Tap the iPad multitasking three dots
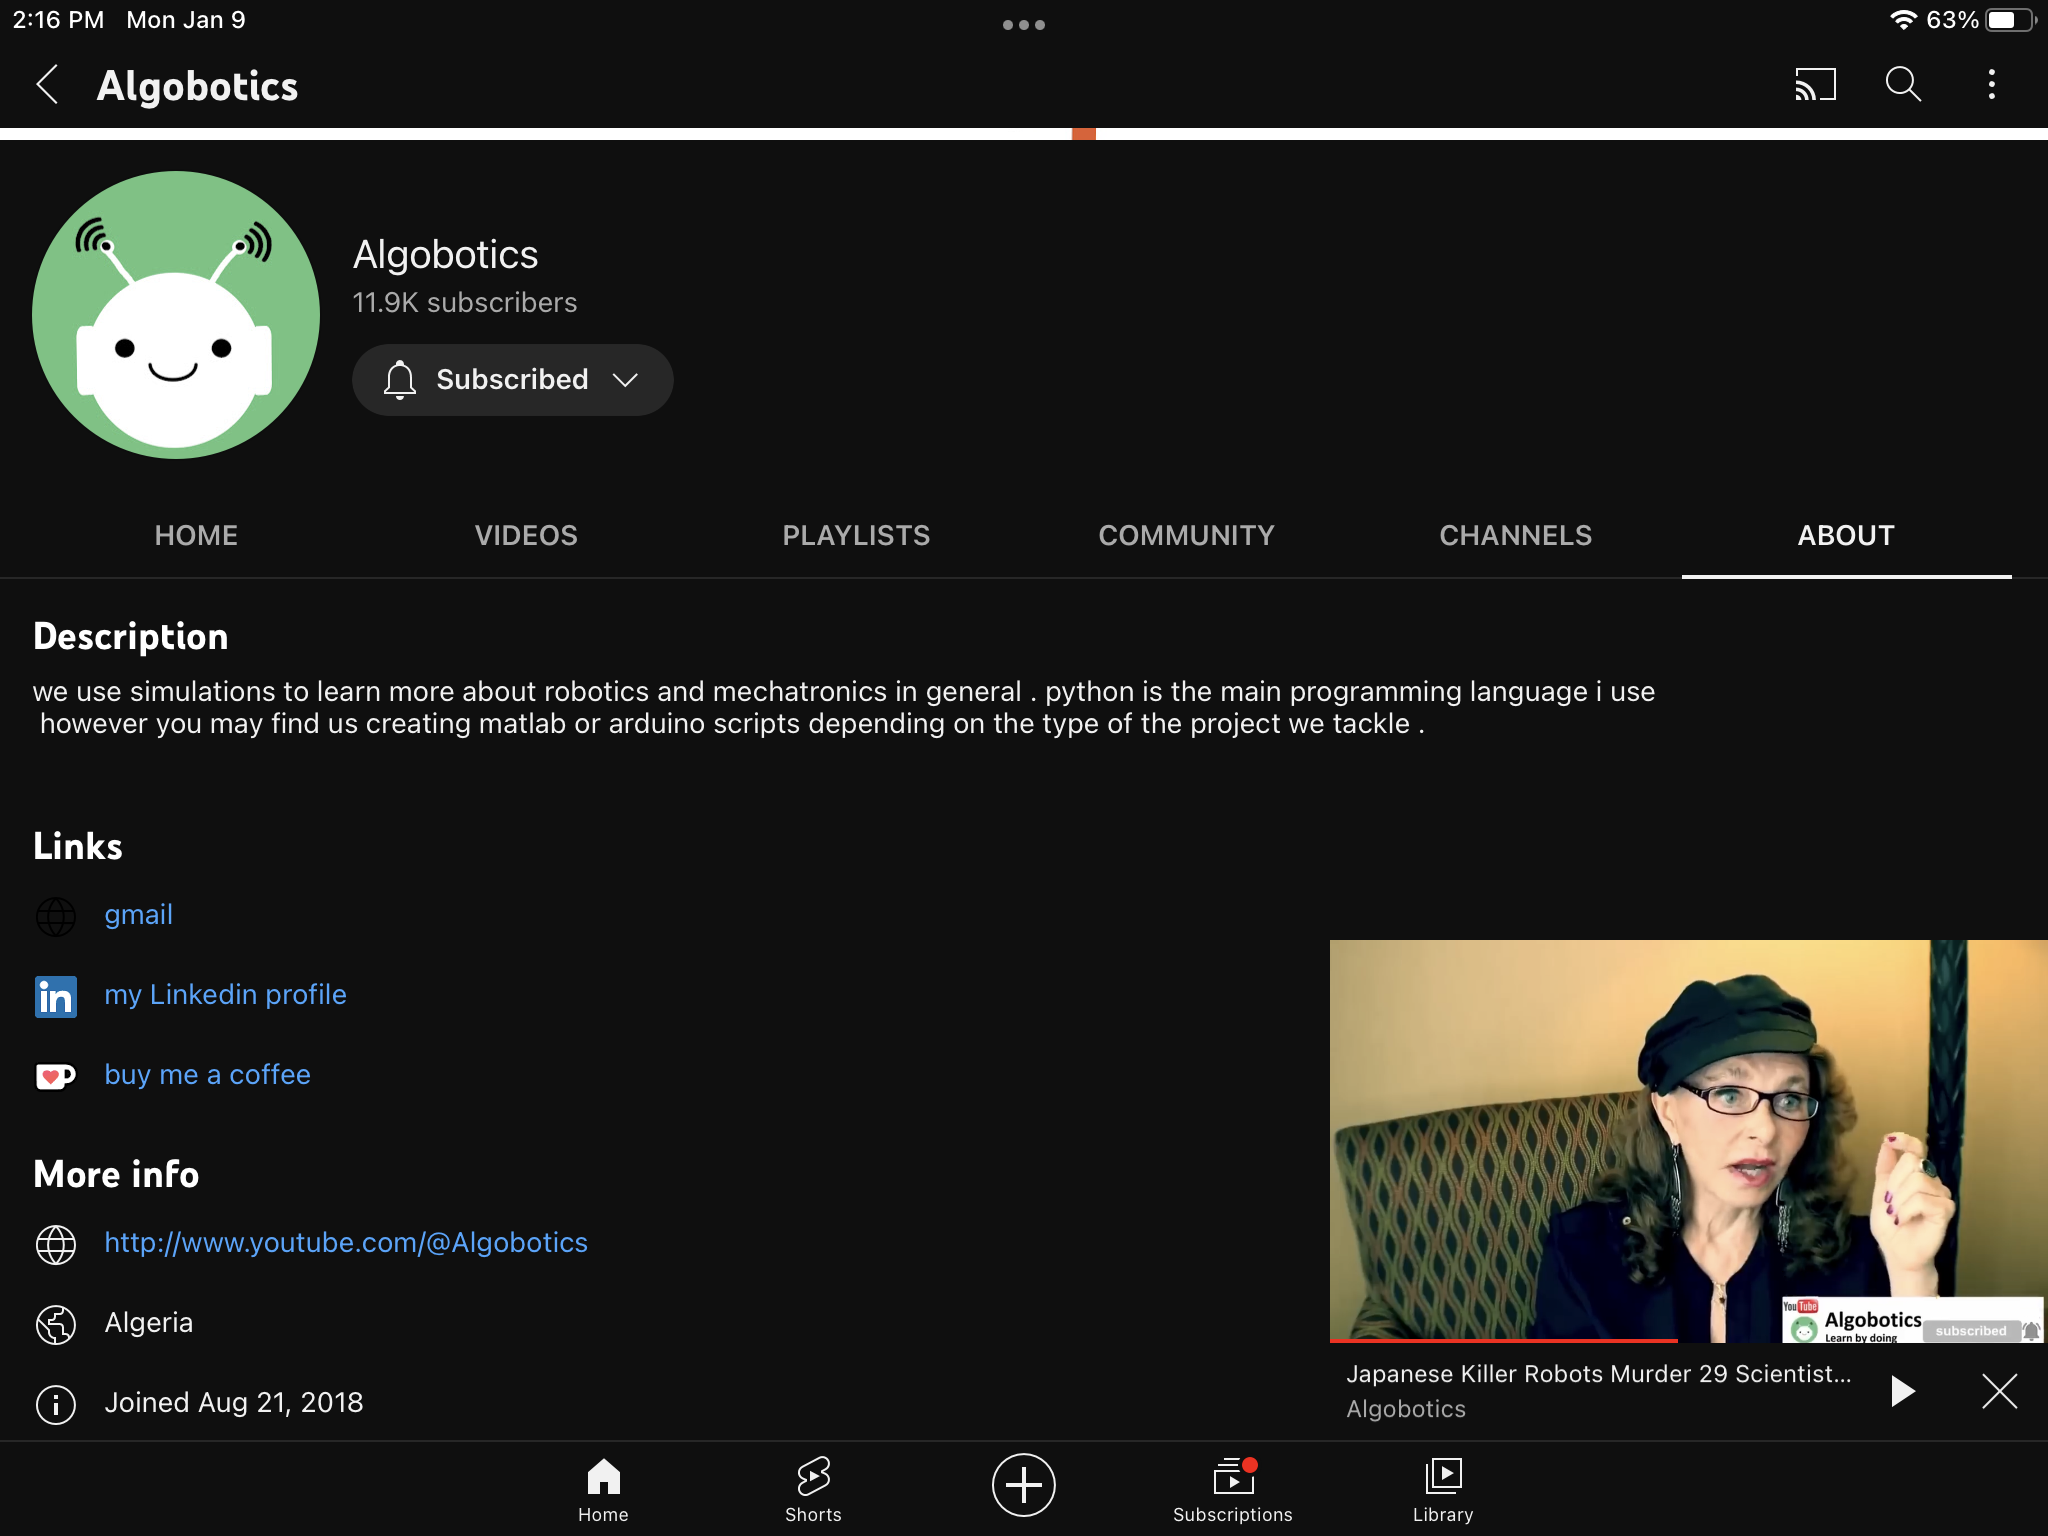The width and height of the screenshot is (2048, 1536). coord(1024,25)
